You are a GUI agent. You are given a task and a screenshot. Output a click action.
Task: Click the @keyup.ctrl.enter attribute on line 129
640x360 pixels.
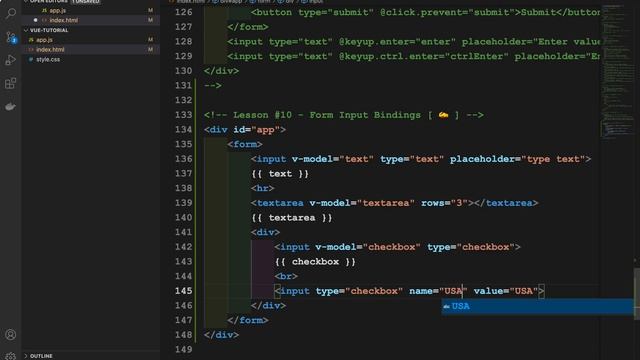point(423,56)
